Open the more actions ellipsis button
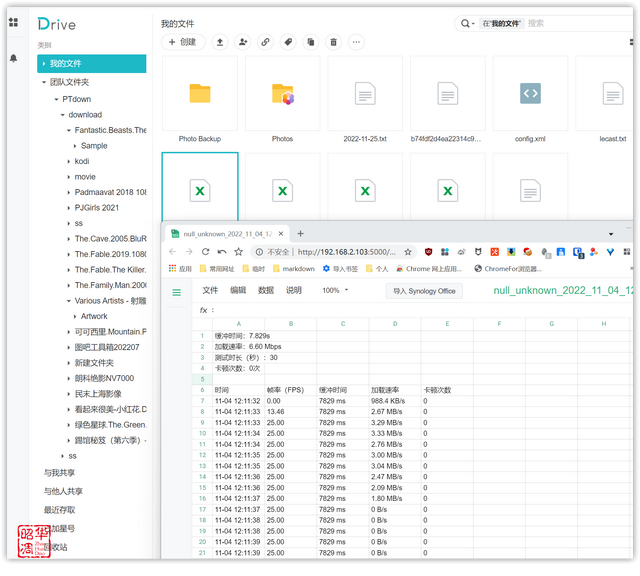640x576 pixels. (x=356, y=42)
